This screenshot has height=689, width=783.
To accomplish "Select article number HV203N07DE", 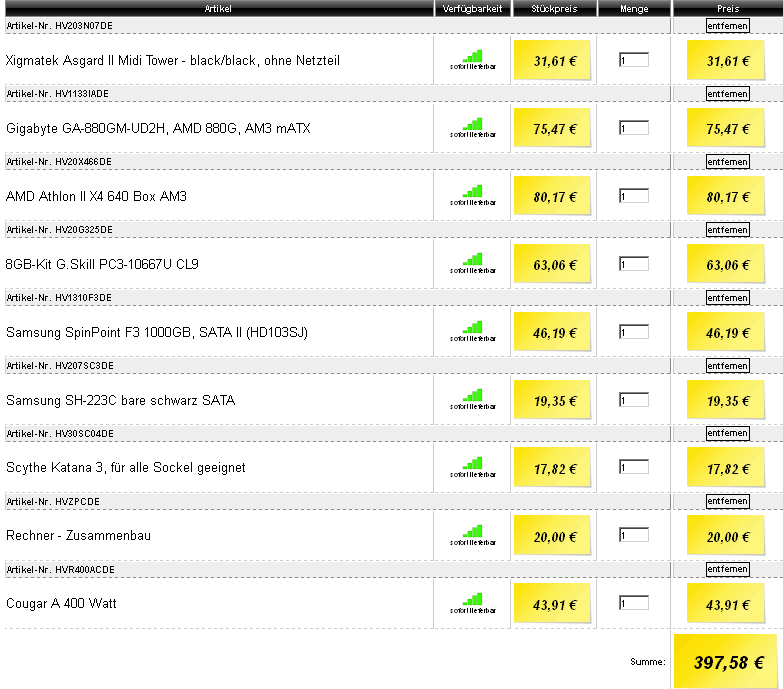I will pyautogui.click(x=84, y=25).
